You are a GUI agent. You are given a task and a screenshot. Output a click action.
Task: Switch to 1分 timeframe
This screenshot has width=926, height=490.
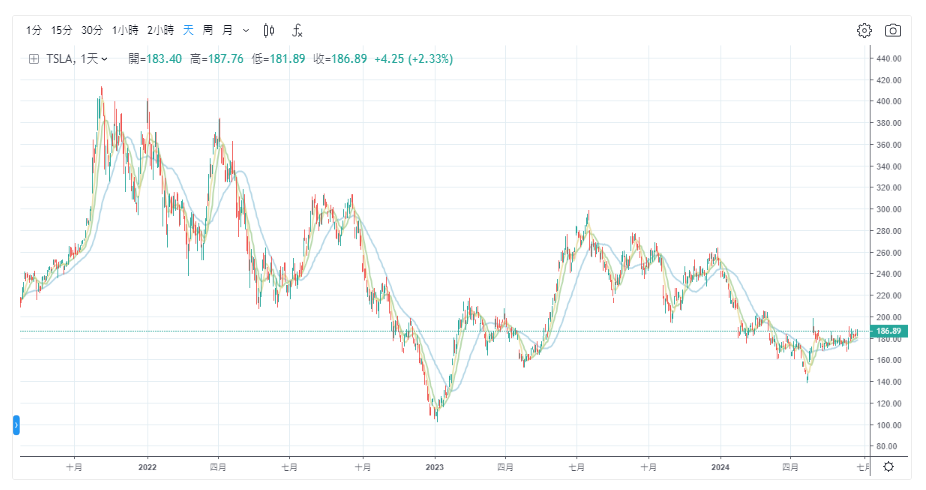pos(34,31)
